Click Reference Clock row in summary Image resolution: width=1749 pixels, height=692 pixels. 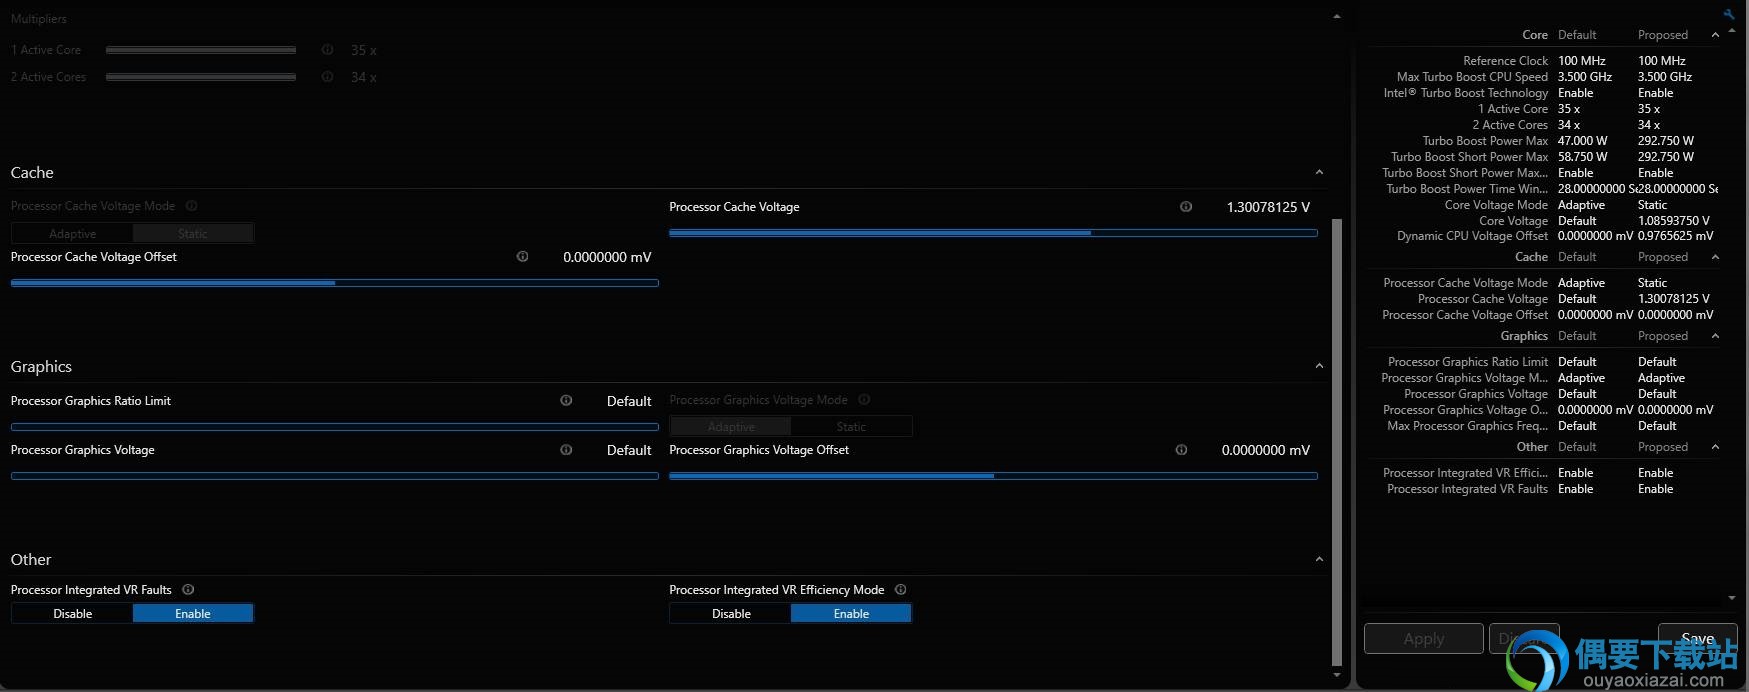tap(1544, 61)
